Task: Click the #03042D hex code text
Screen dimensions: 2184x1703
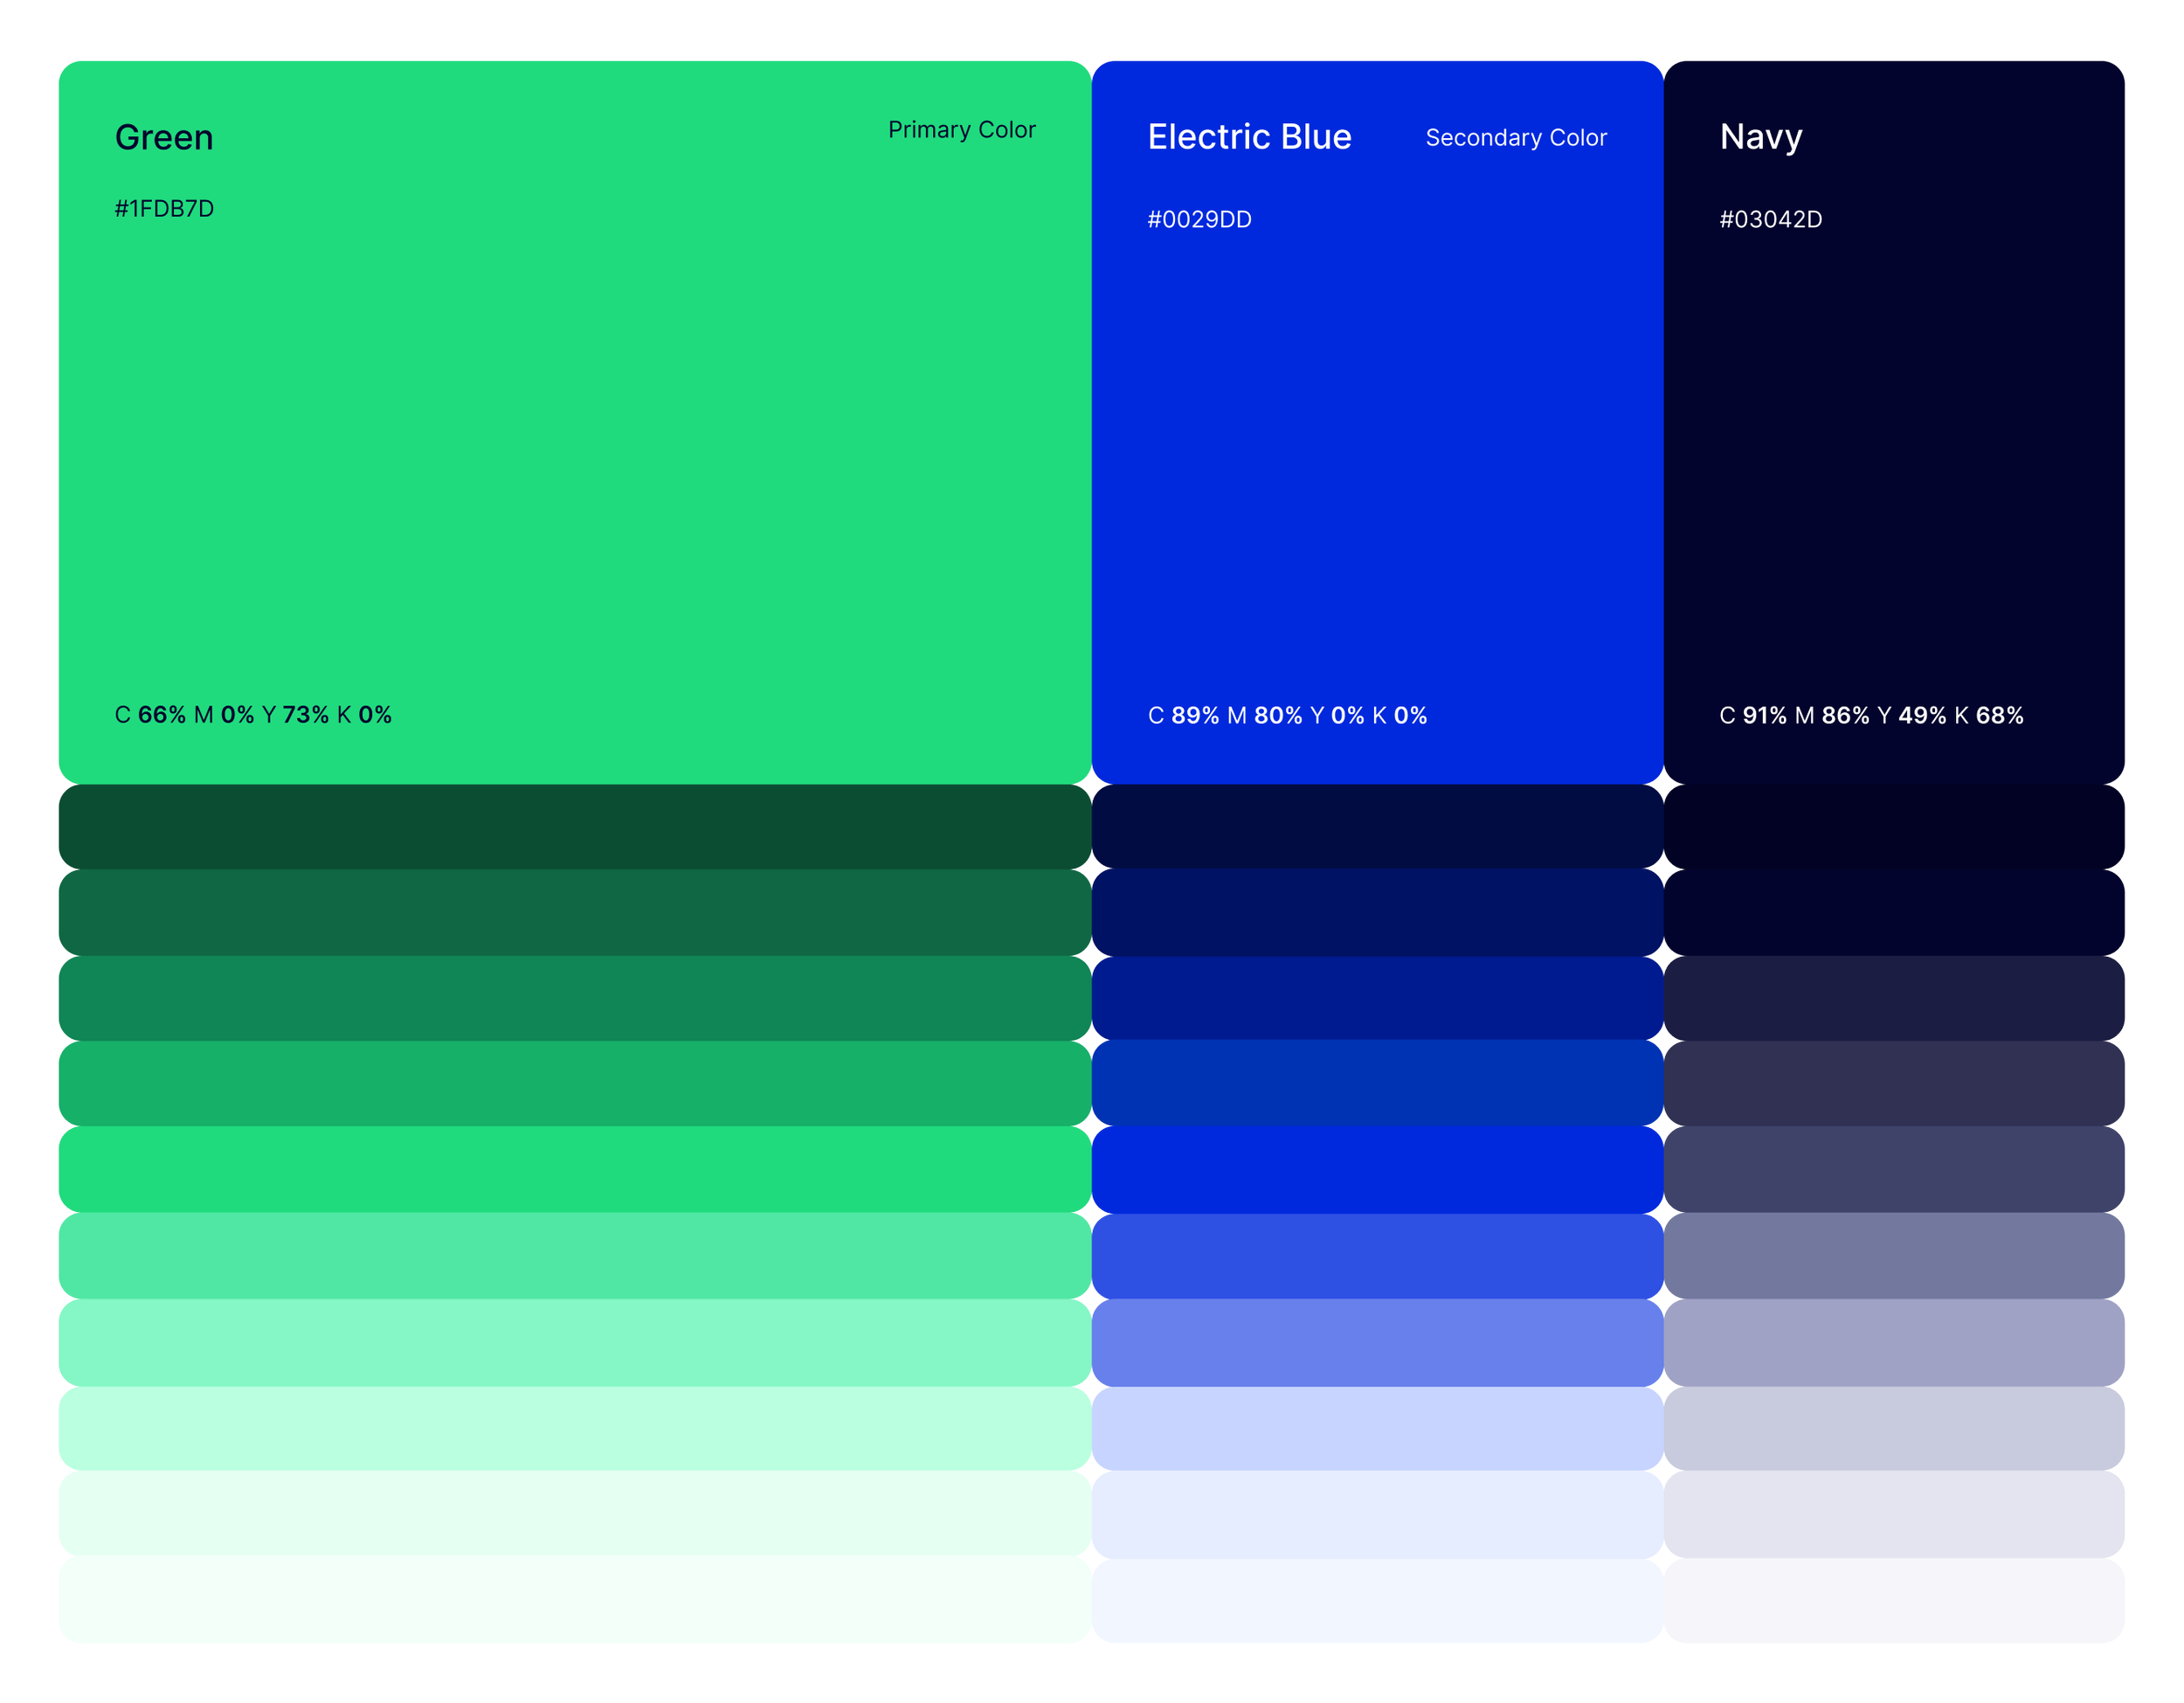Action: point(1770,219)
